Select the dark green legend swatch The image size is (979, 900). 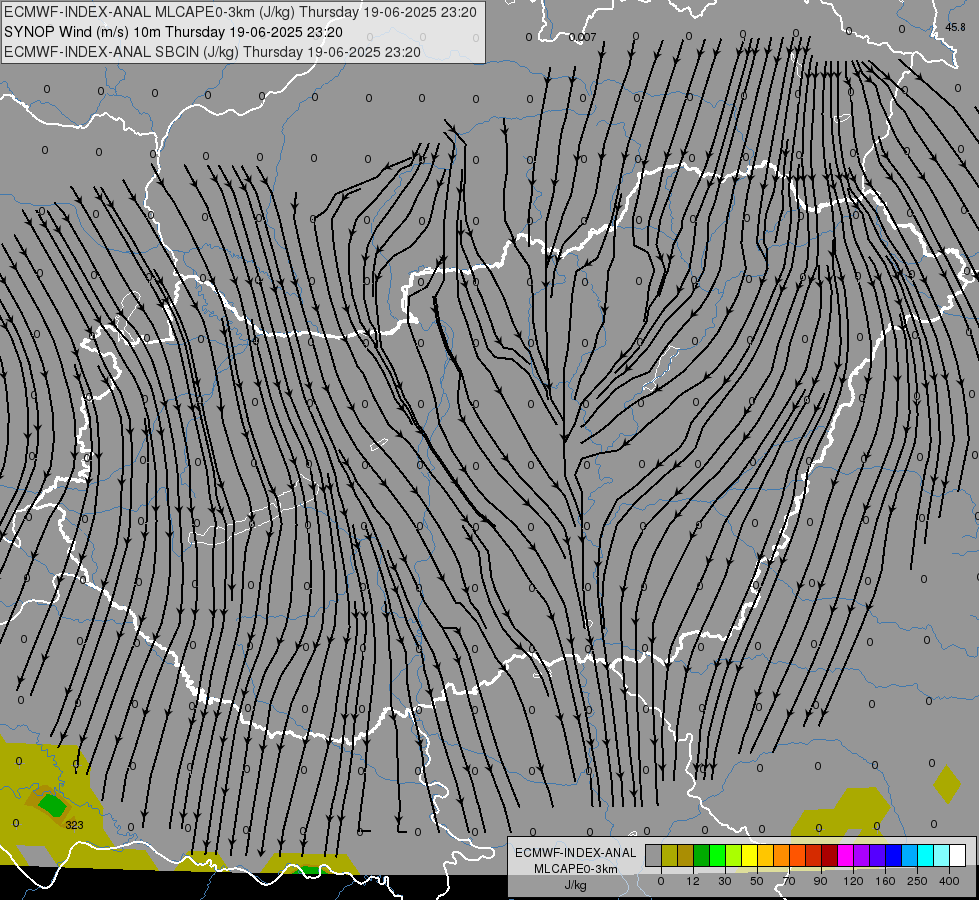[702, 855]
